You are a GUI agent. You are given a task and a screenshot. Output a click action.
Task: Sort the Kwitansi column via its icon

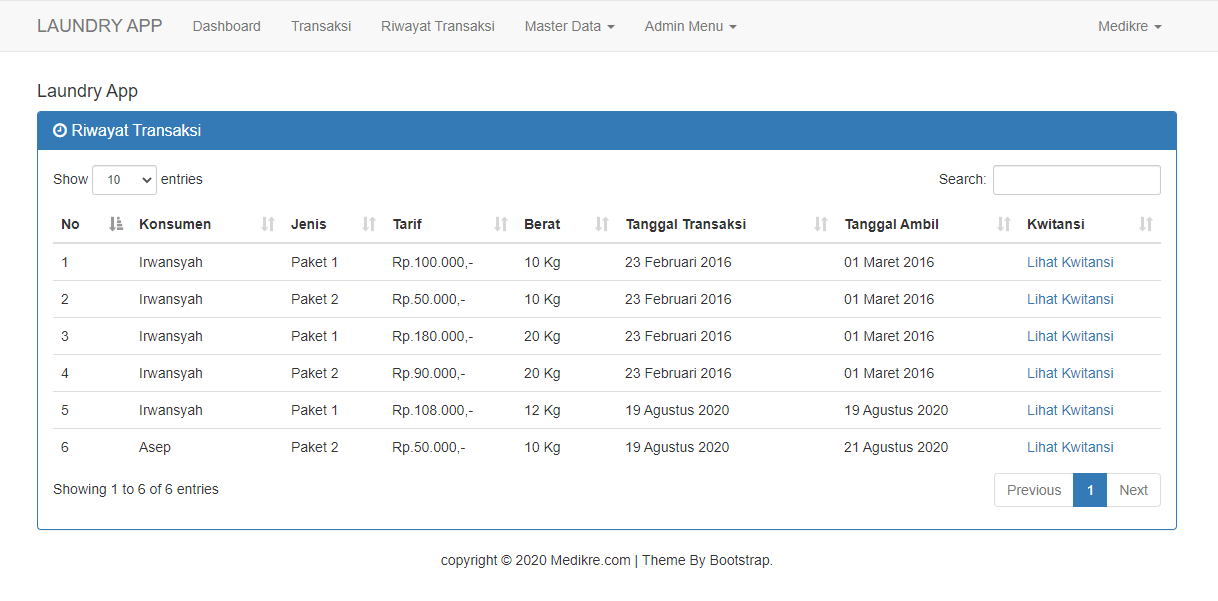(x=1144, y=224)
